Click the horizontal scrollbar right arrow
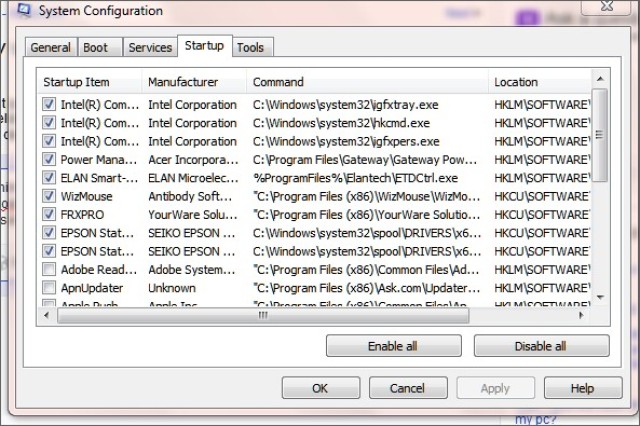Viewport: 640px width, 426px height. coord(581,315)
